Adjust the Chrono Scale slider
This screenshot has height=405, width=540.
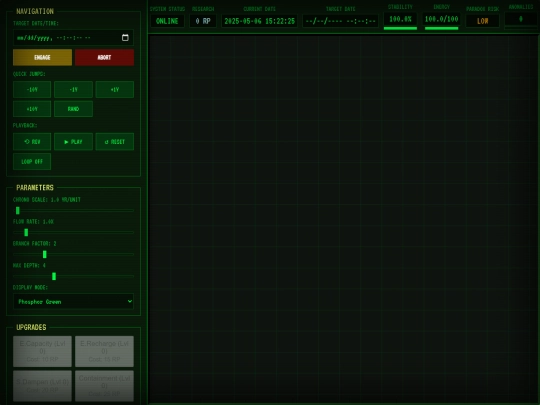pyautogui.click(x=73, y=210)
